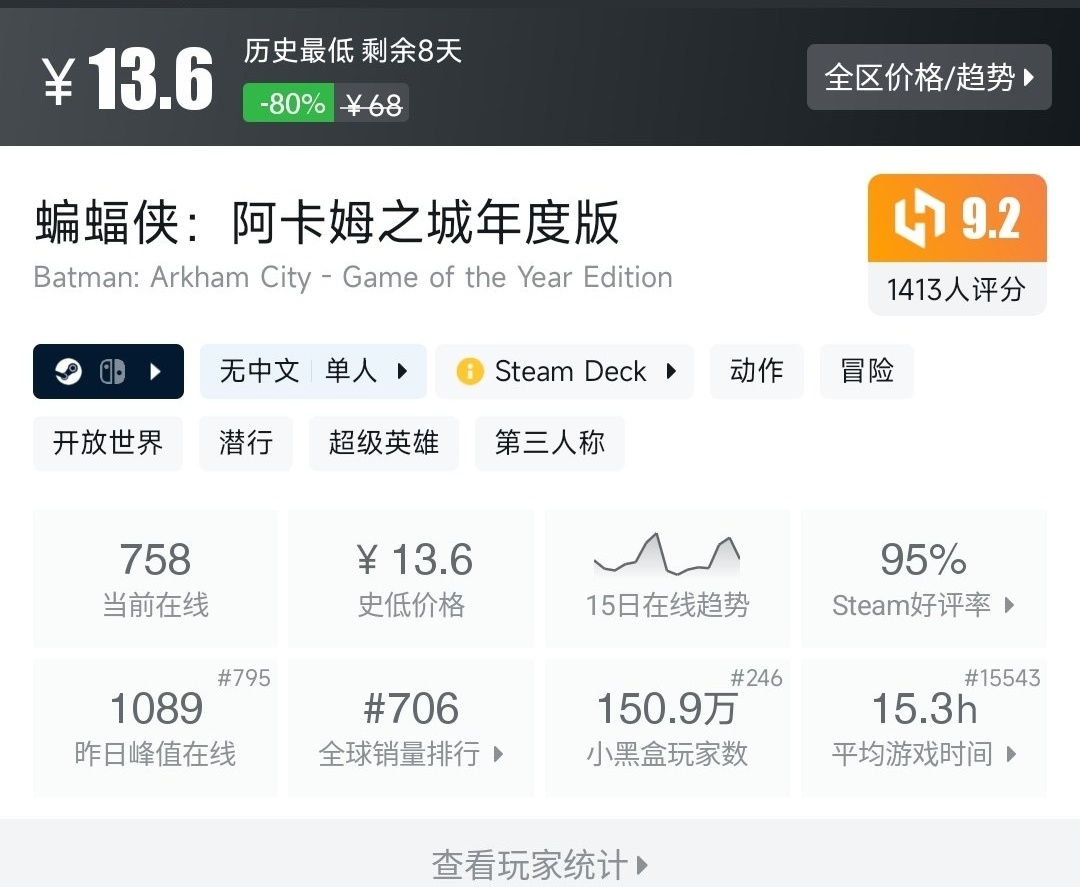The width and height of the screenshot is (1080, 887).
Task: Expand the Steam Deck compatibility arrow
Action: coord(671,371)
